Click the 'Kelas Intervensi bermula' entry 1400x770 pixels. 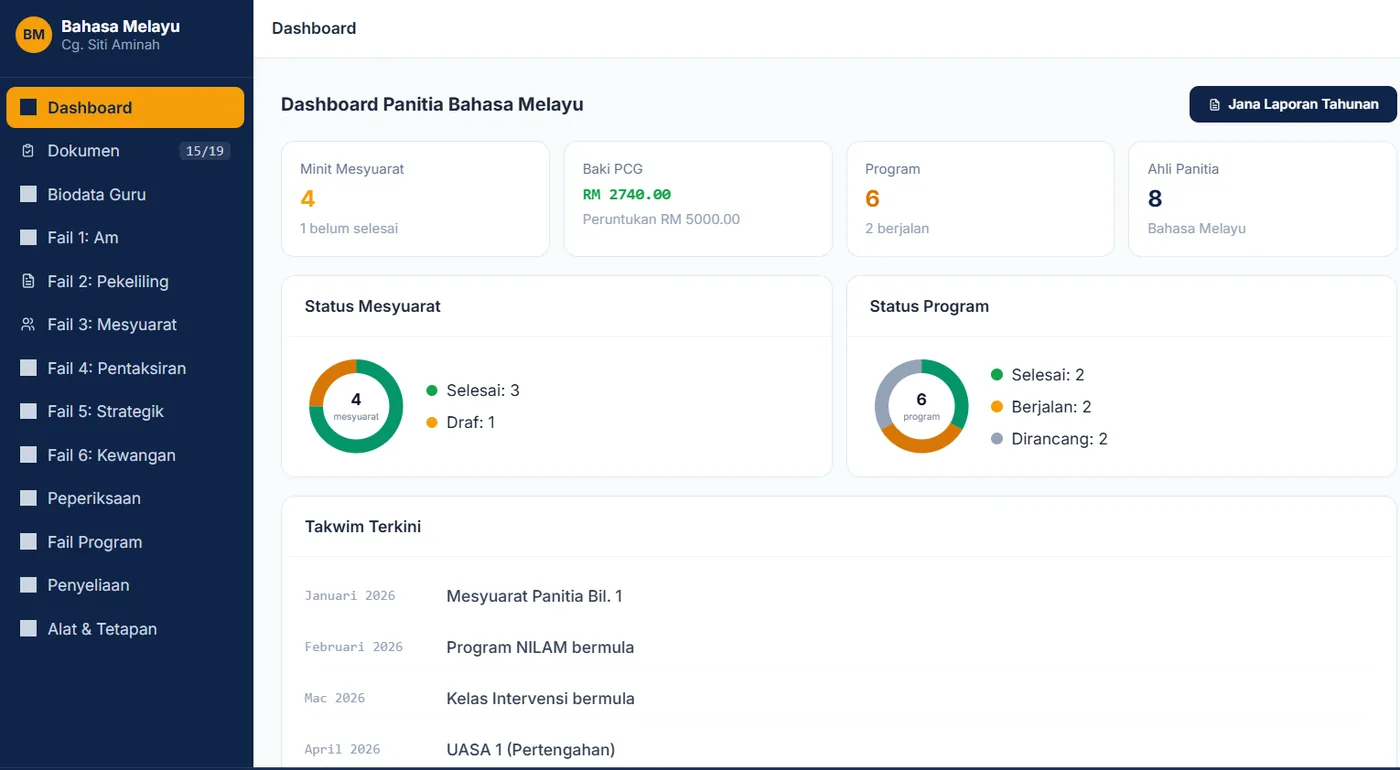coord(541,698)
